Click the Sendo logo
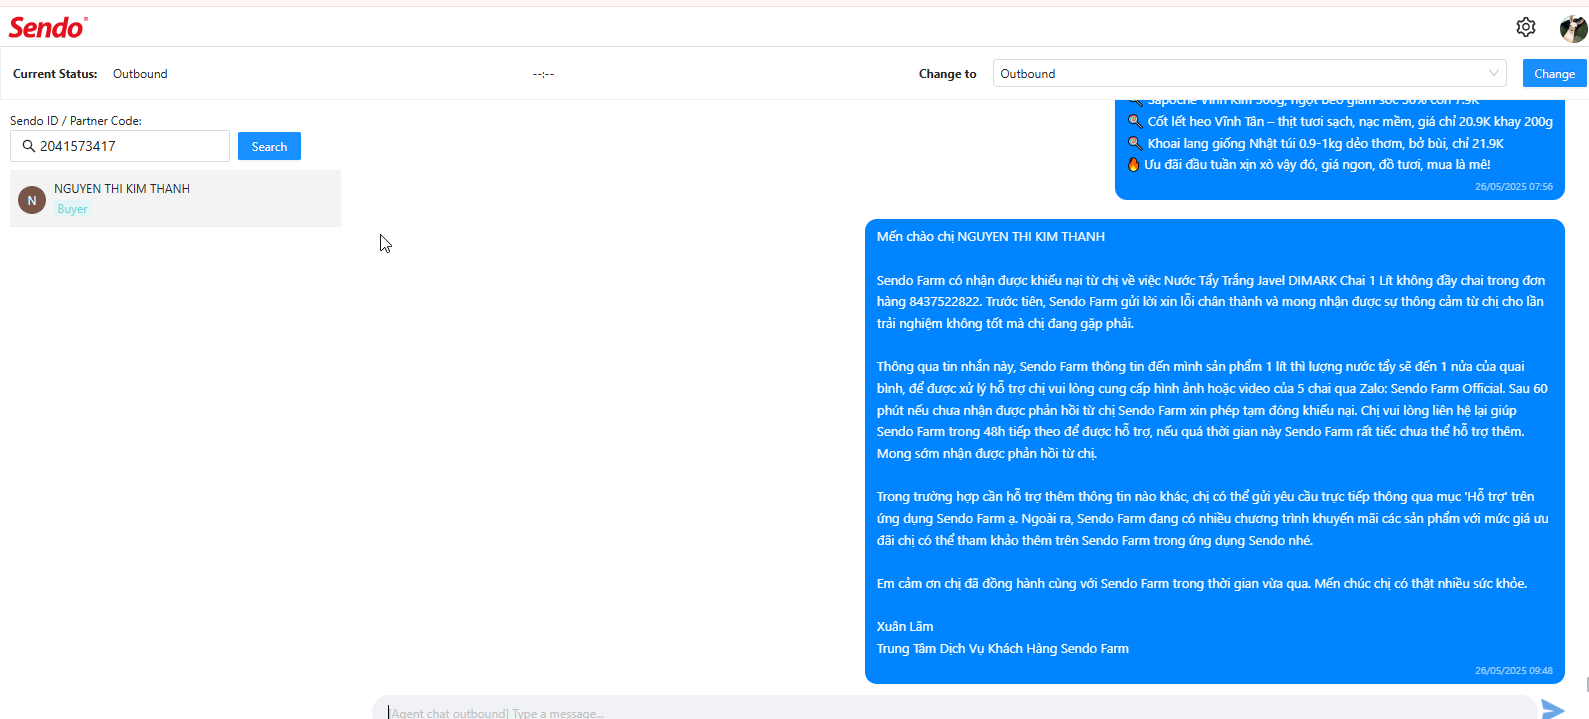The image size is (1589, 719). pos(48,27)
